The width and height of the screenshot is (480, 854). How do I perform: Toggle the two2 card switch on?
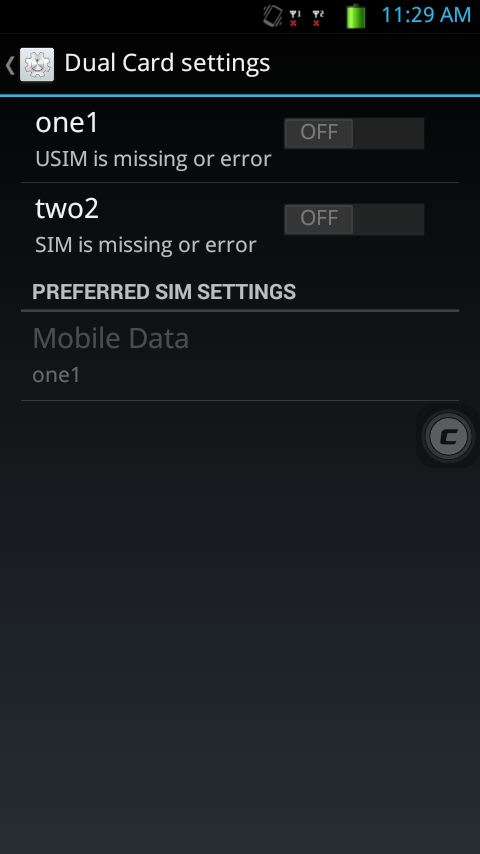[354, 219]
